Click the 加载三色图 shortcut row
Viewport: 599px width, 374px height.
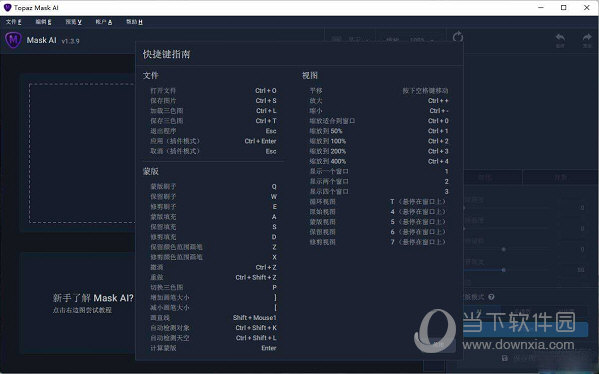[x=213, y=111]
